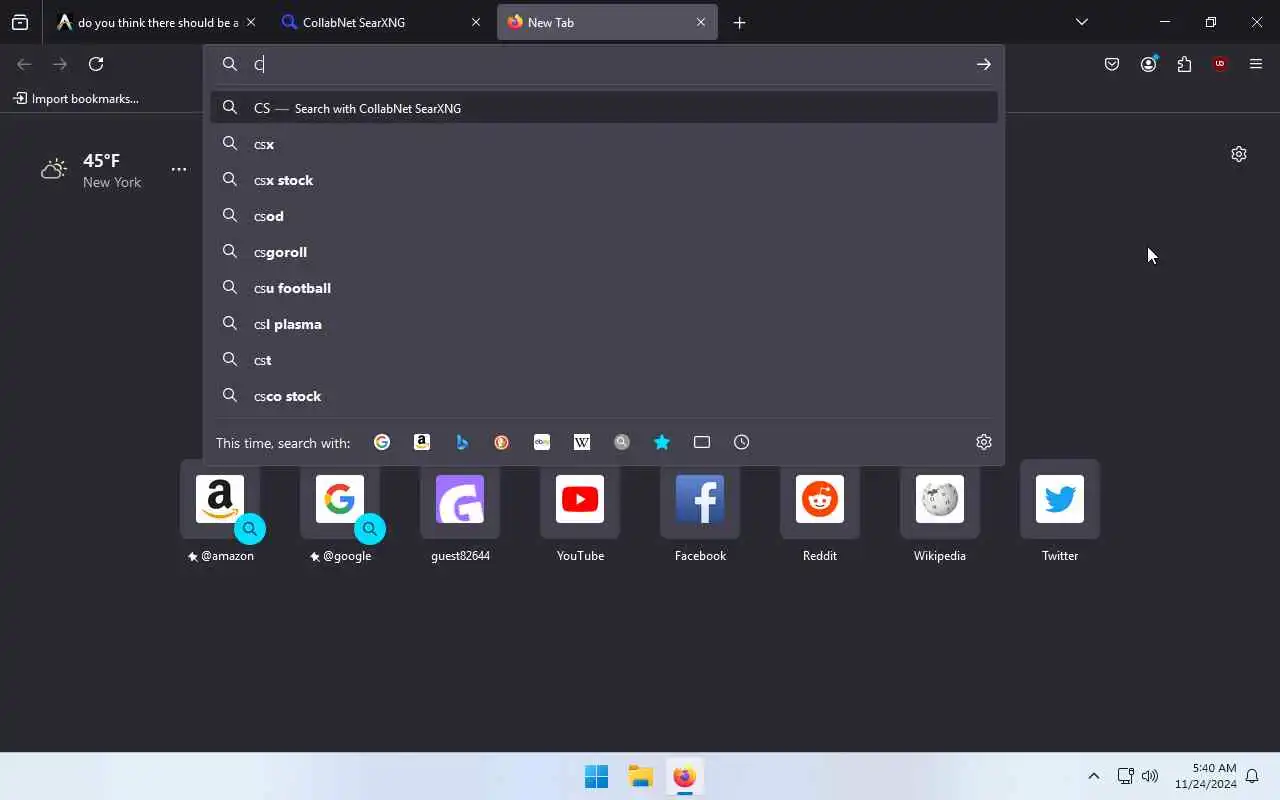The height and width of the screenshot is (800, 1280).
Task: Select 'csl plasma' suggestion
Action: click(x=604, y=324)
